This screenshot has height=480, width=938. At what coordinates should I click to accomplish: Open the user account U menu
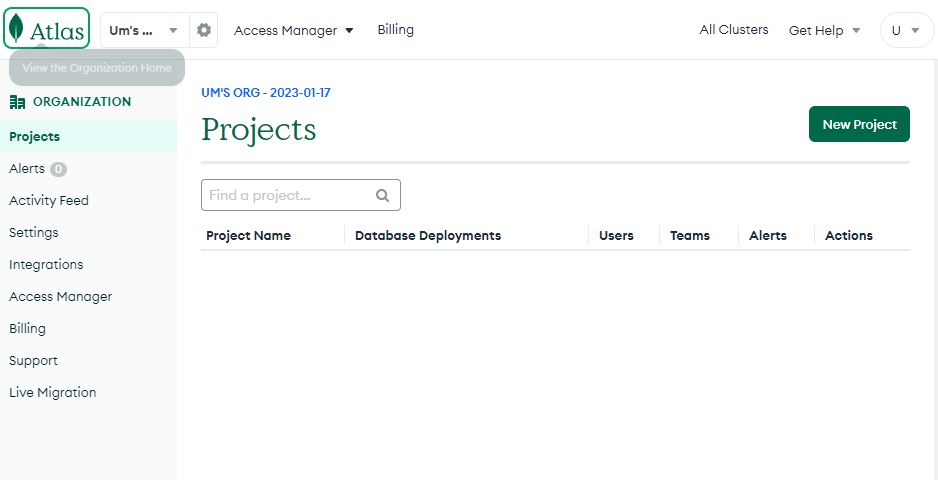(x=906, y=30)
